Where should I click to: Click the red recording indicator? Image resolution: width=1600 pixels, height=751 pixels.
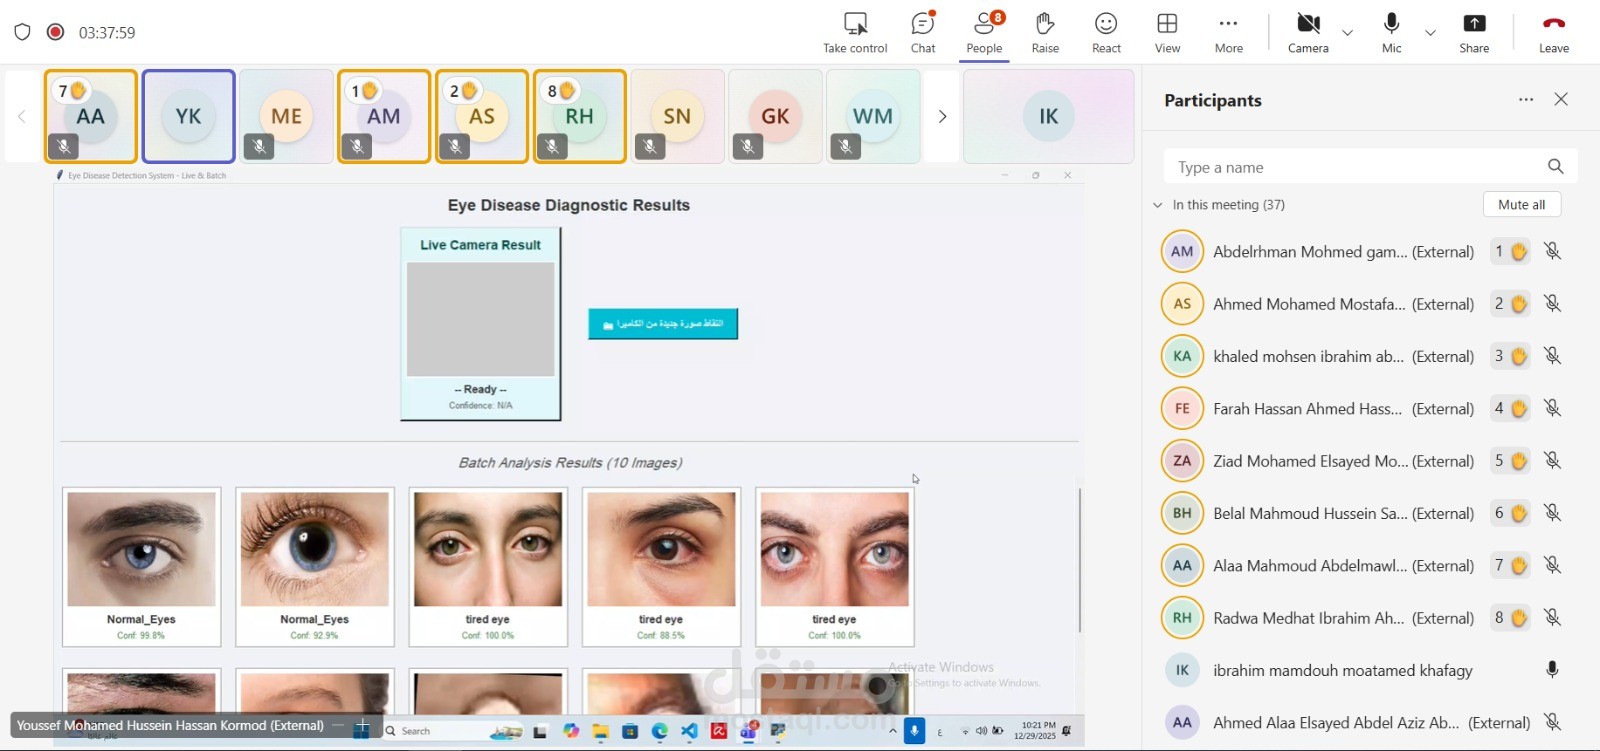pos(56,32)
